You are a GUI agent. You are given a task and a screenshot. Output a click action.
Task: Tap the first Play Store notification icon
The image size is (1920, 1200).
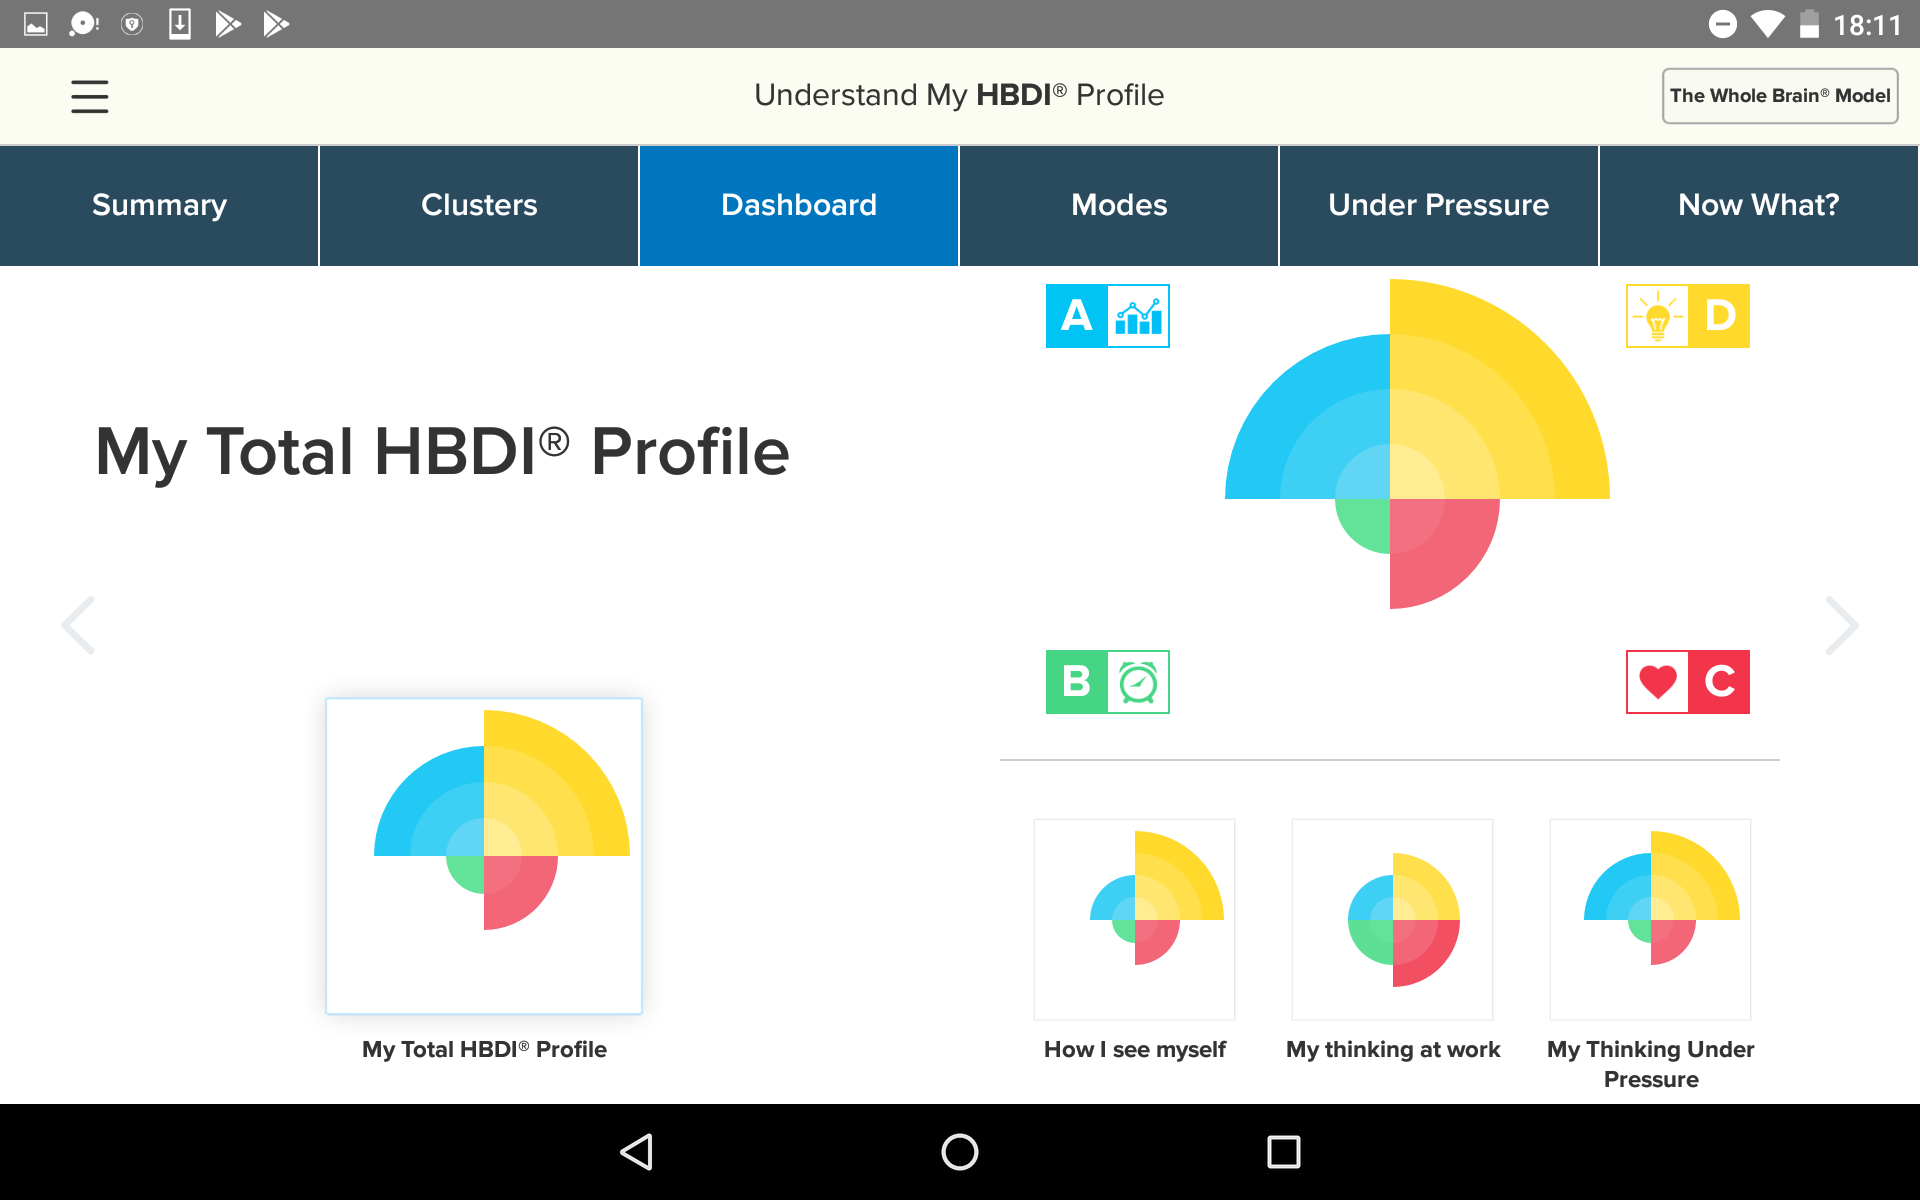tap(228, 24)
